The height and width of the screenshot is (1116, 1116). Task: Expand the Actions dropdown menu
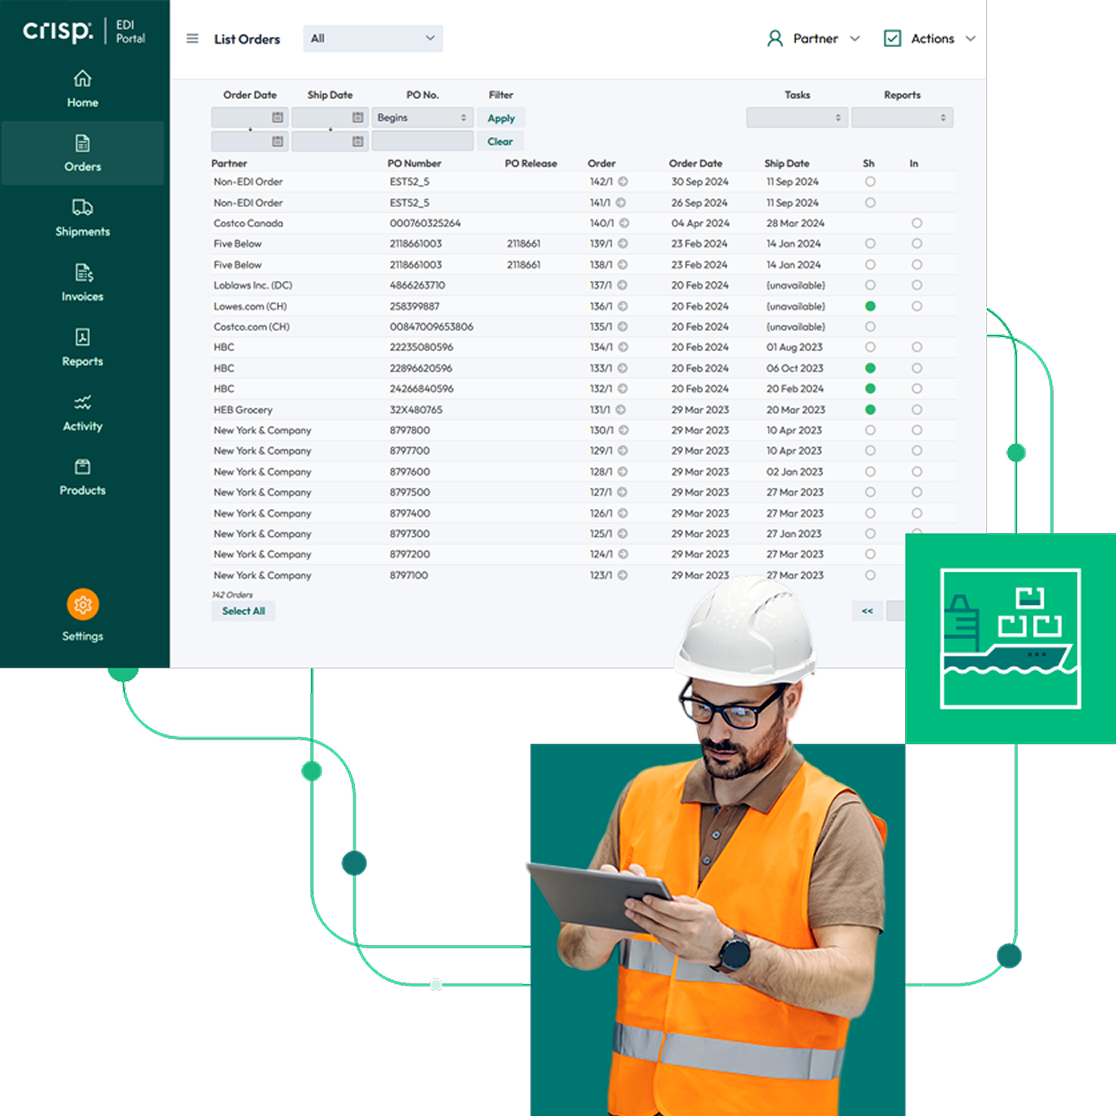click(929, 39)
